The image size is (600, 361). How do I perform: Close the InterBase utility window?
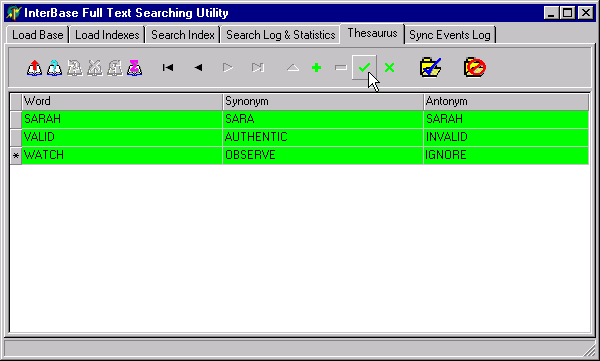pos(586,13)
